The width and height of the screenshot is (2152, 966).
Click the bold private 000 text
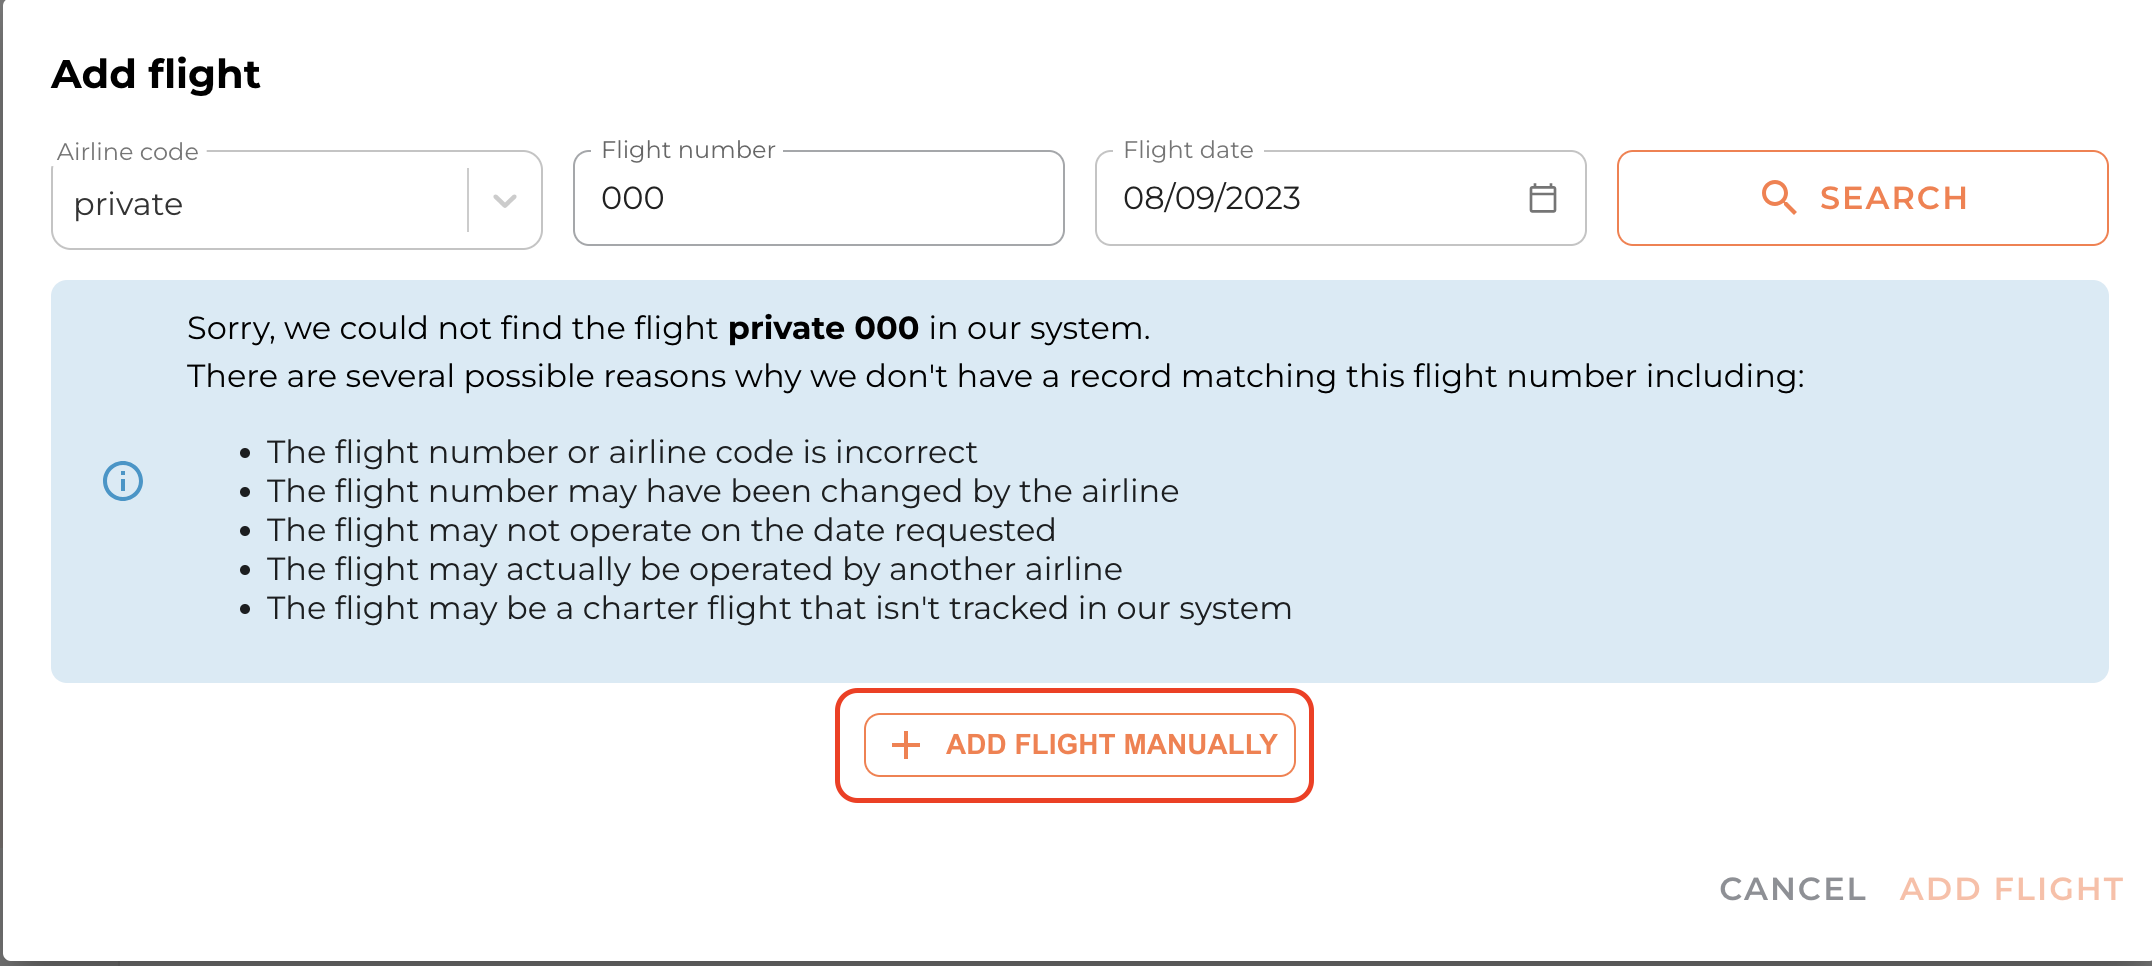823,328
